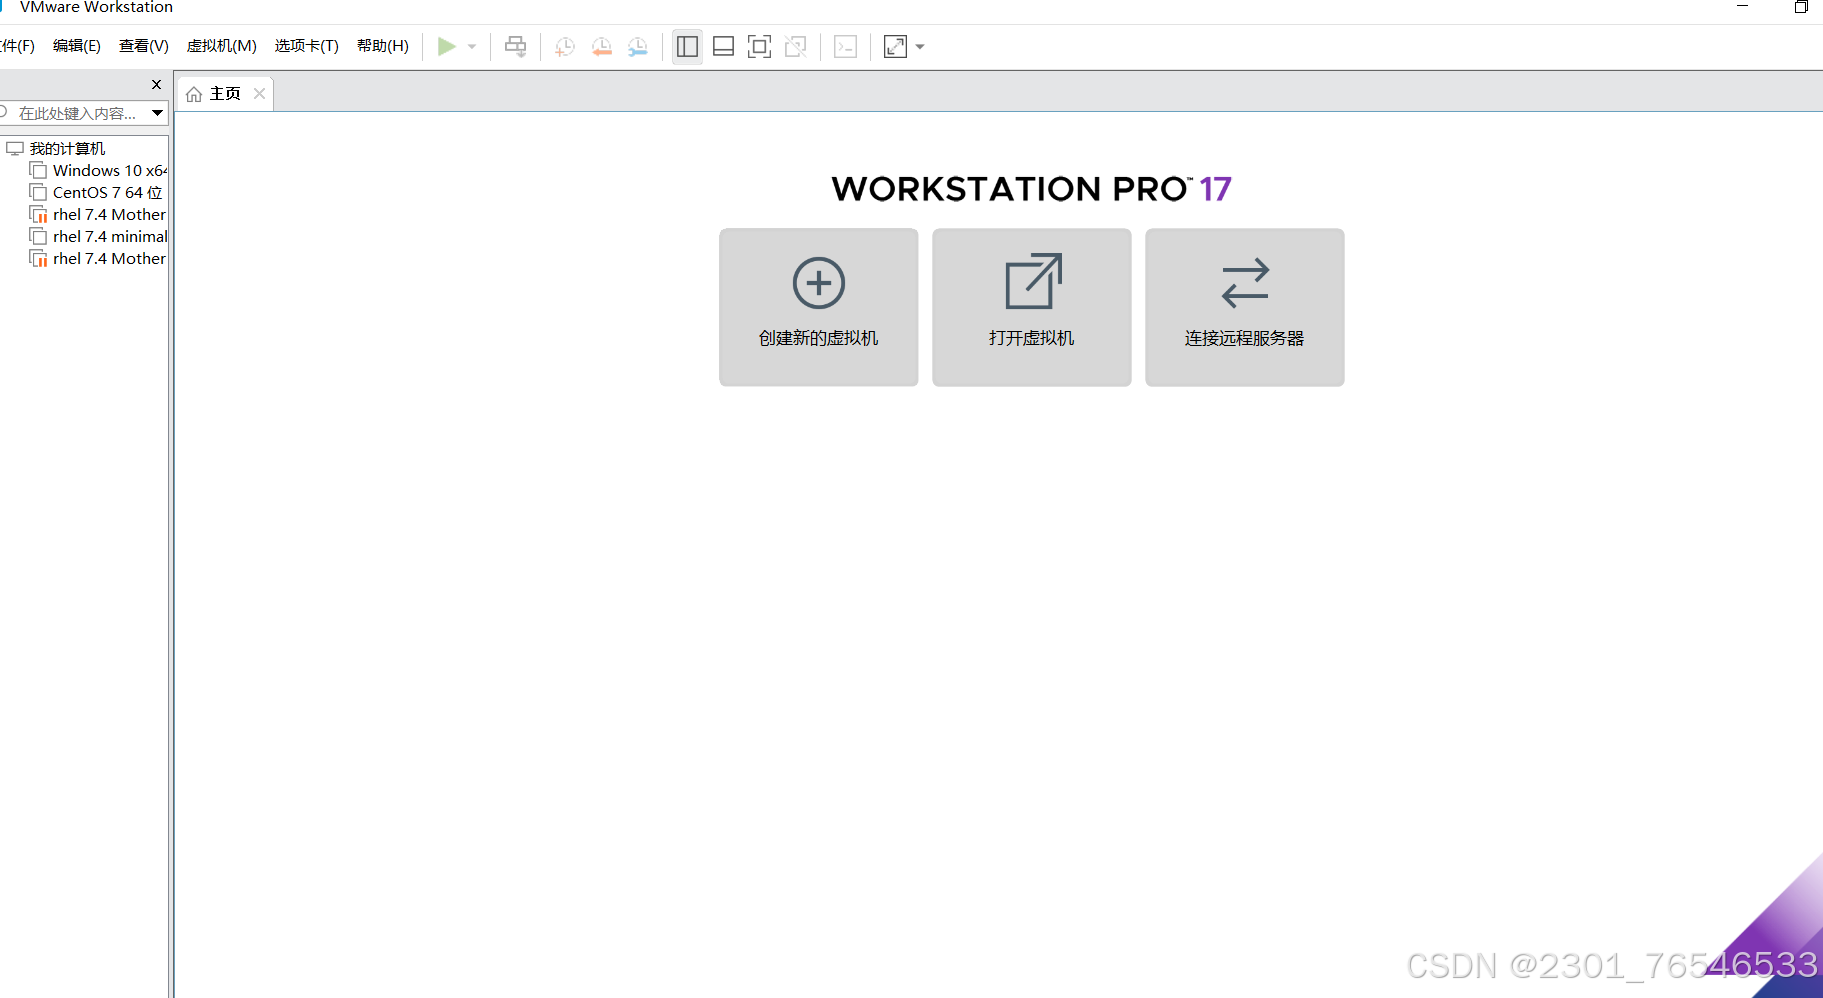Toggle the thumbnail bar view icon
The image size is (1823, 998).
click(723, 46)
